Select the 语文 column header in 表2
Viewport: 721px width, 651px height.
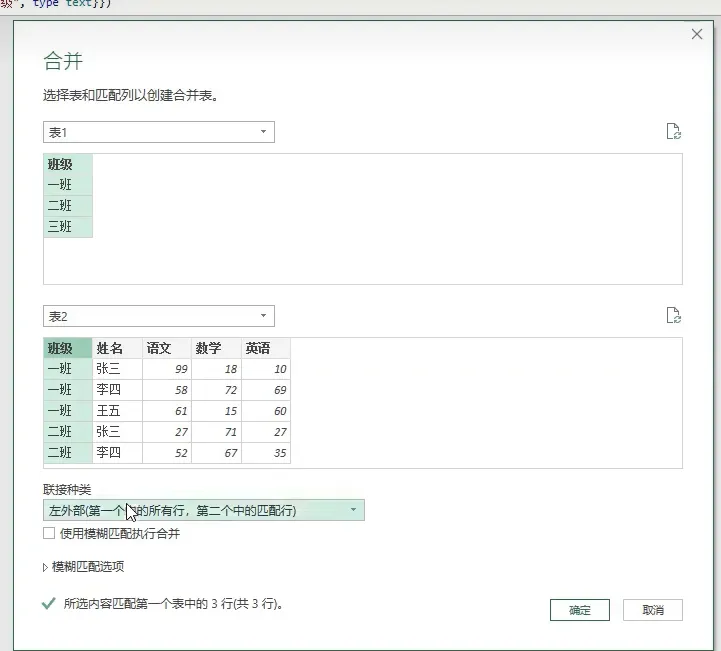[167, 348]
